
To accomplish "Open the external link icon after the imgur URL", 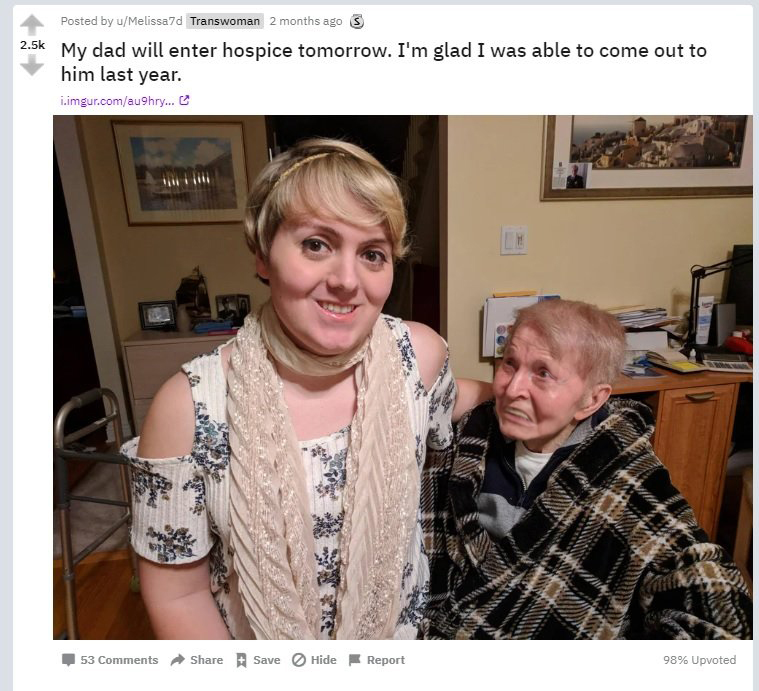I will tap(184, 101).
